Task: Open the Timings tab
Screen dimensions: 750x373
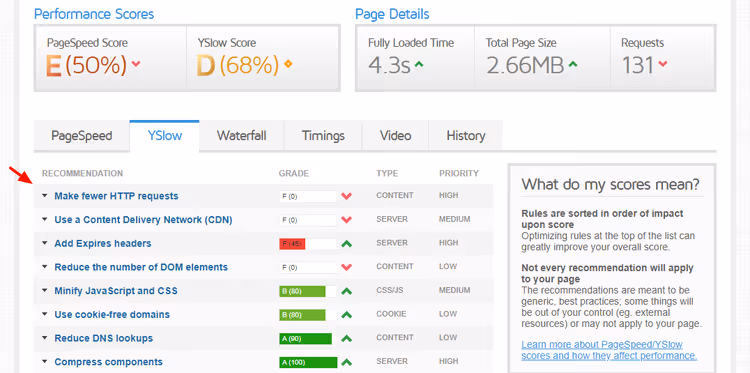Action: [323, 136]
